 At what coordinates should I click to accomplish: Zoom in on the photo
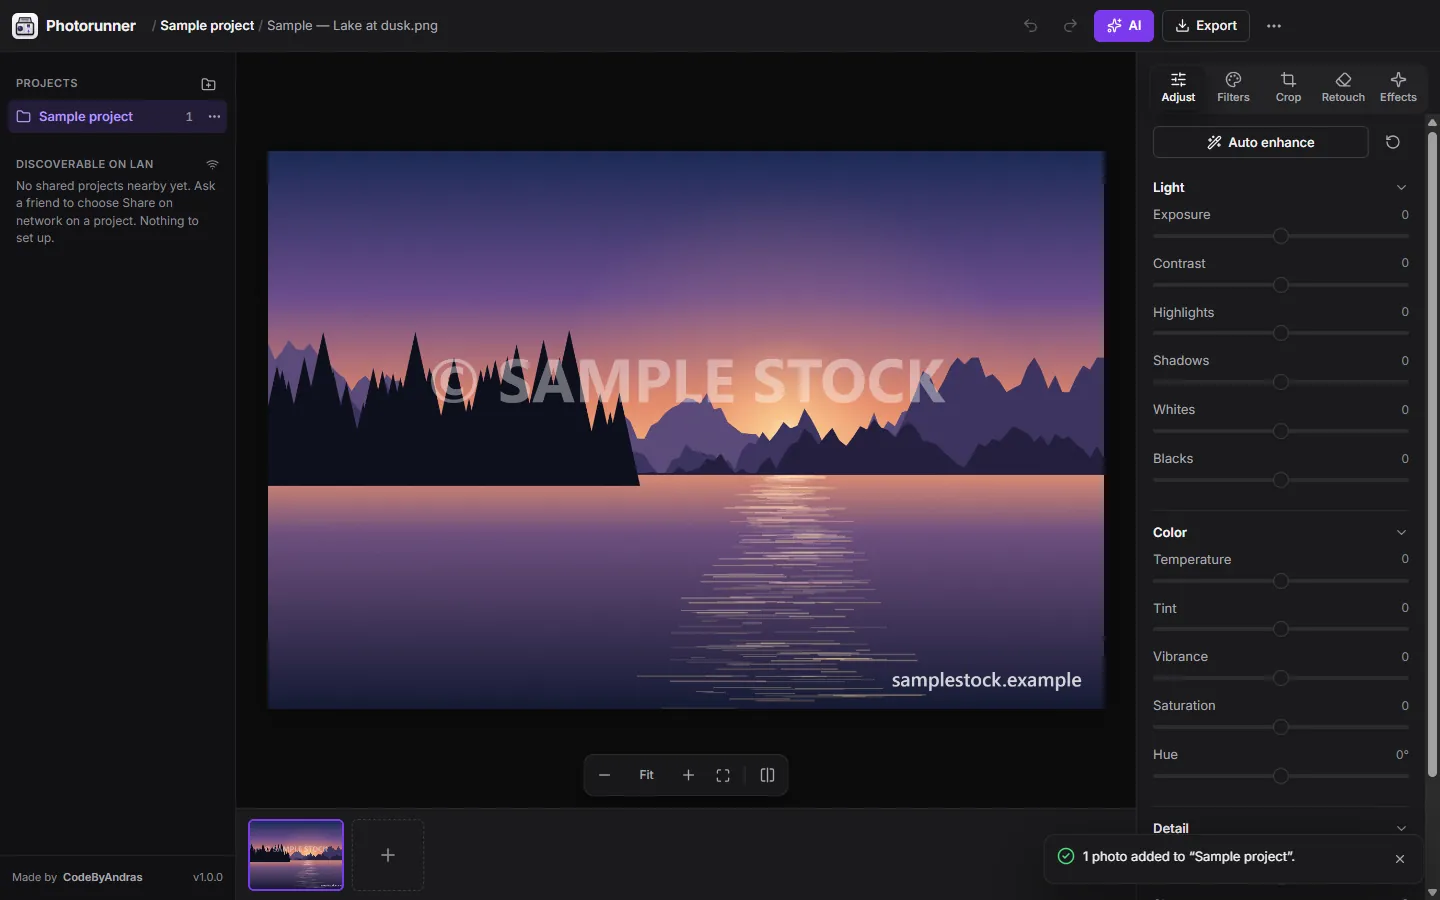[688, 775]
